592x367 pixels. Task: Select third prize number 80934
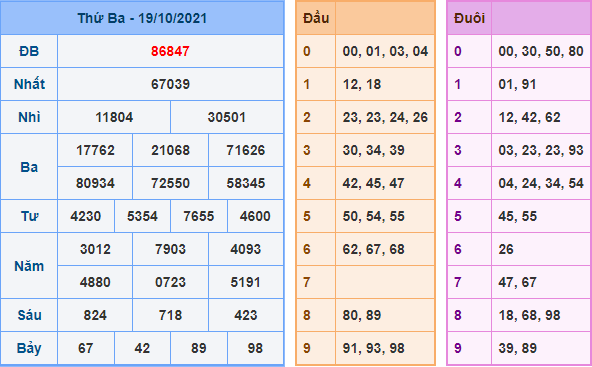tap(95, 184)
